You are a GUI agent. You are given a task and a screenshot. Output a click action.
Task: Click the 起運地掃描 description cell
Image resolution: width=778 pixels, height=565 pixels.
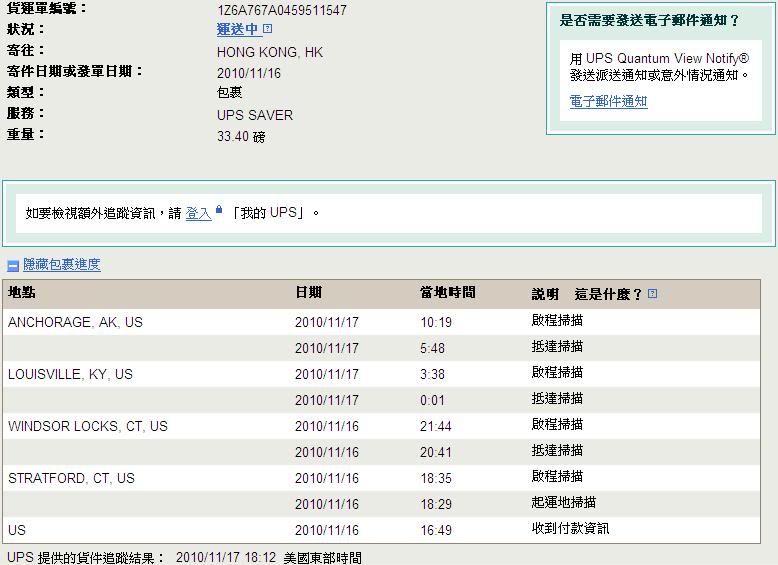(x=564, y=503)
